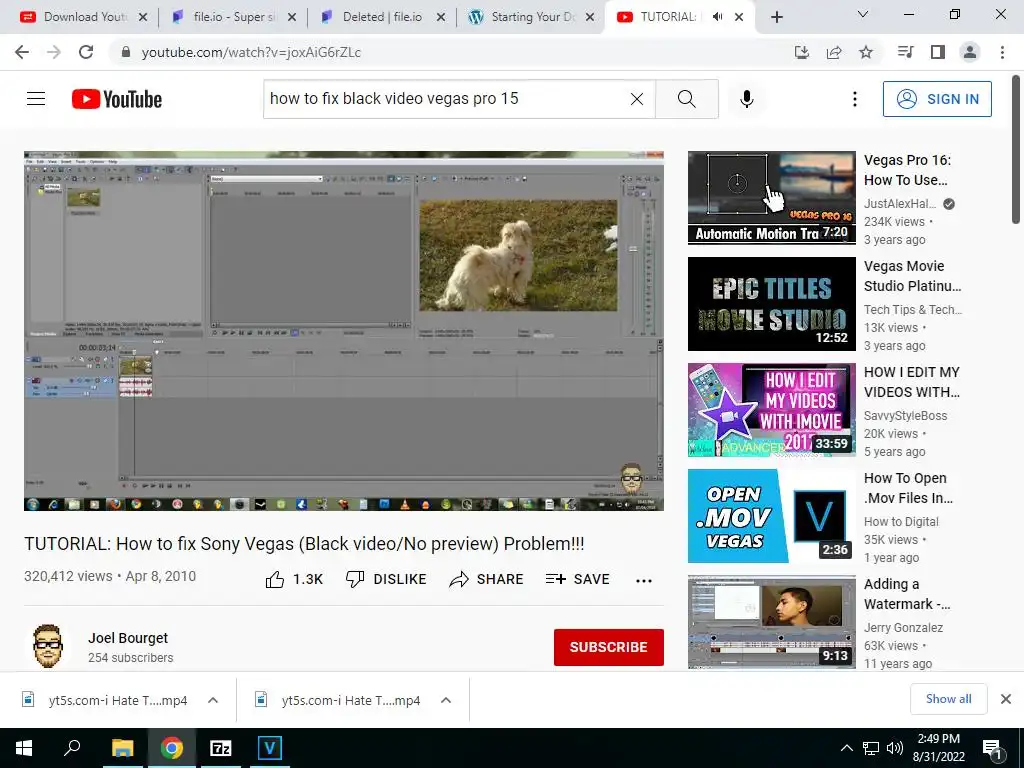Mute the TUTORIAL tab via speaker icon

717,17
